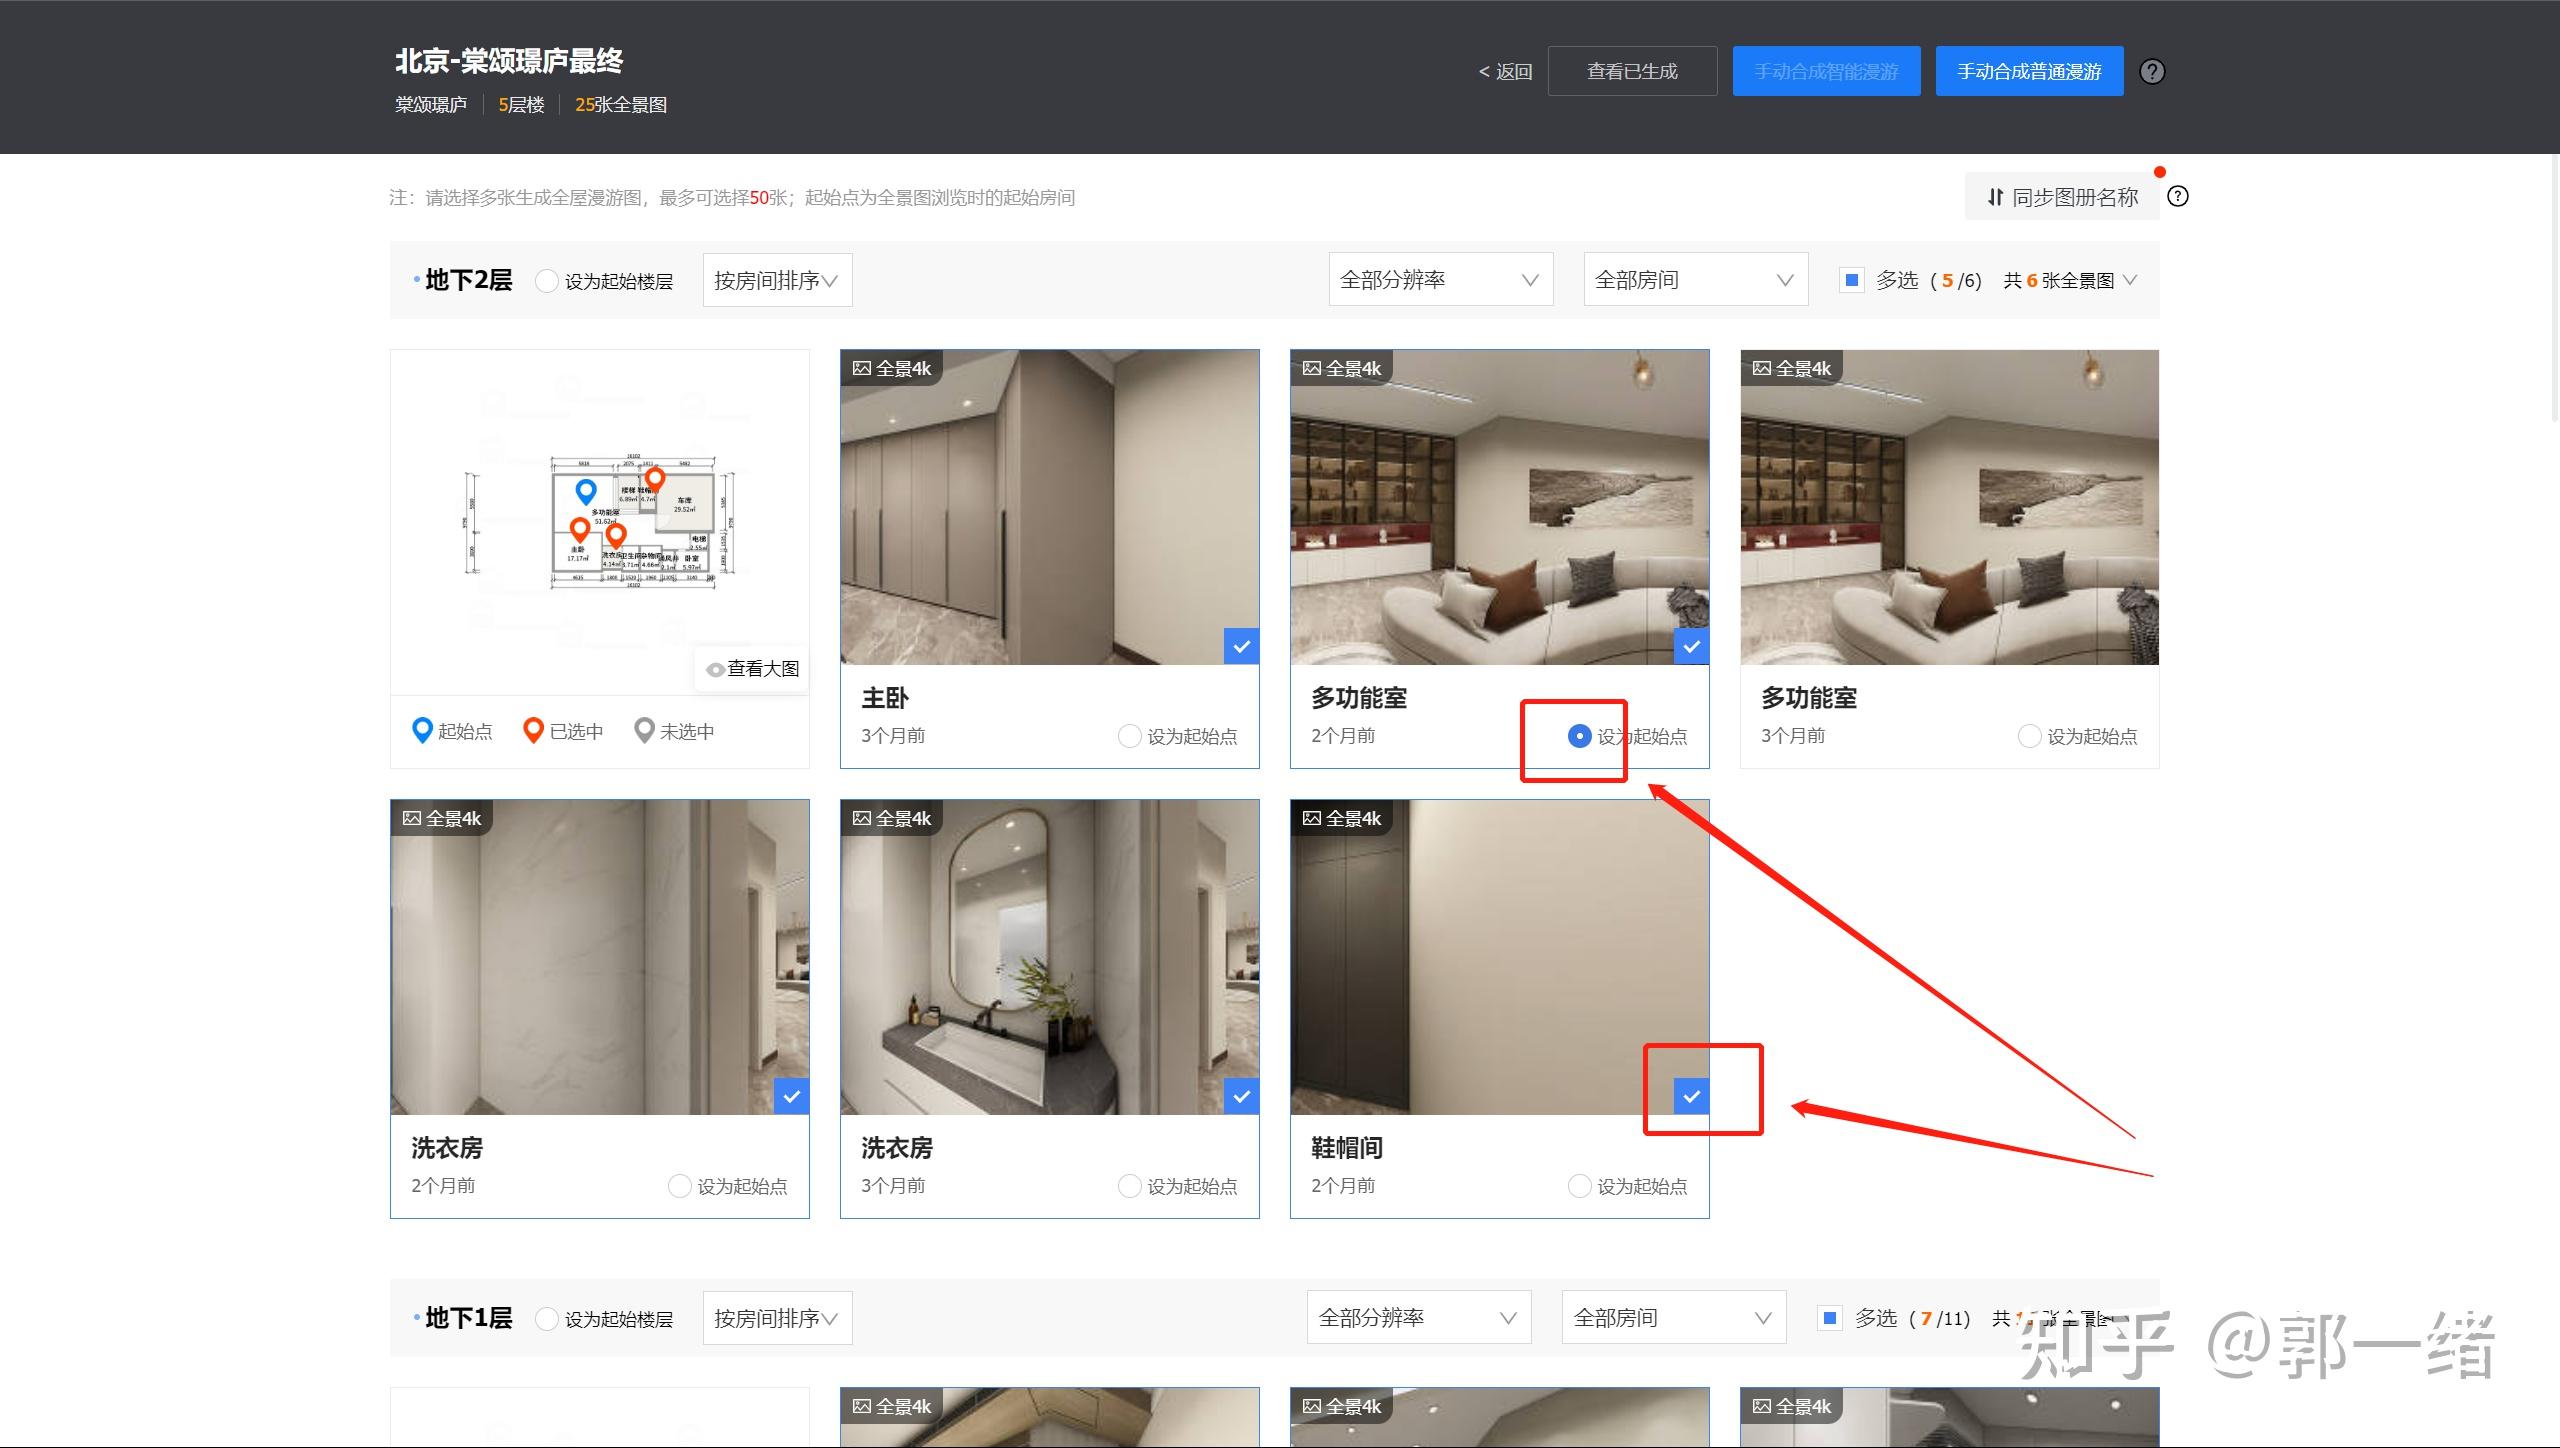
Task: Open 多功能室 2个月前 panorama thumbnail
Action: pos(1499,507)
